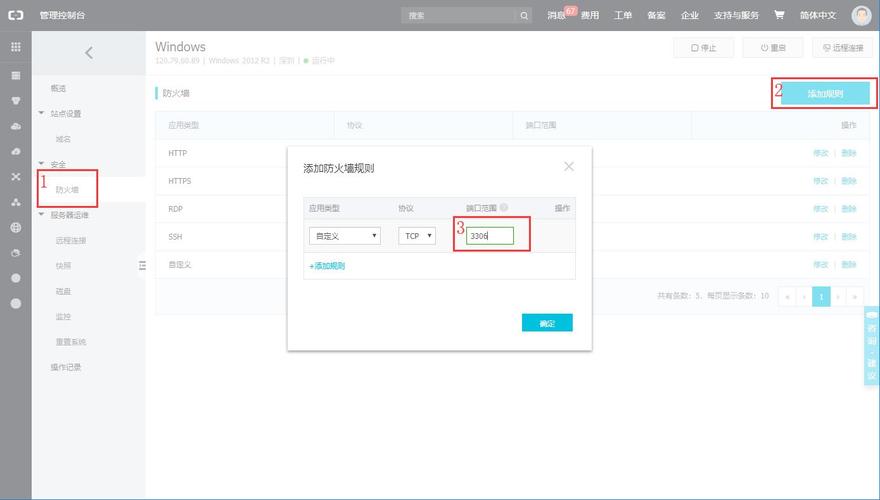
Task: Click 删除 for the HTTPS rule
Action: point(849,181)
